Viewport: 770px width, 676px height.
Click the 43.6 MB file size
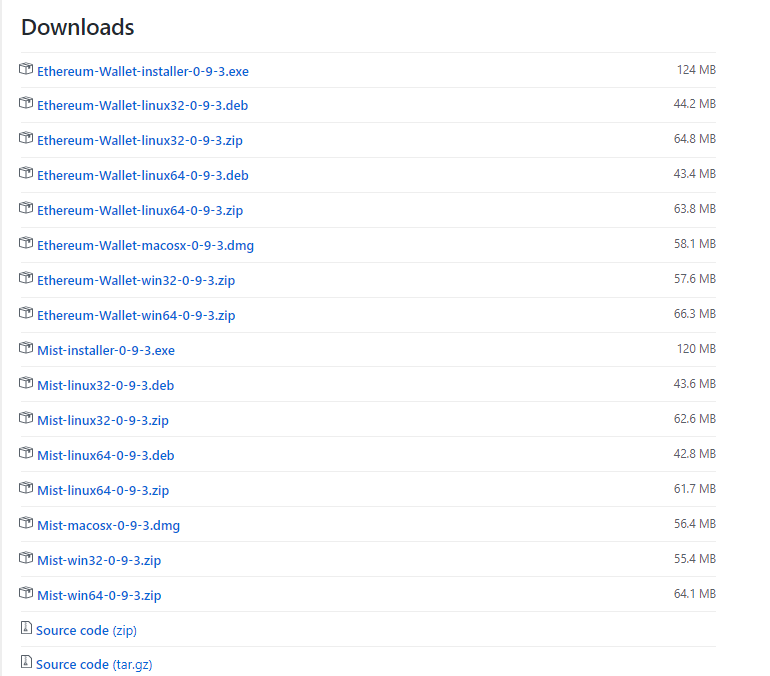tap(695, 383)
